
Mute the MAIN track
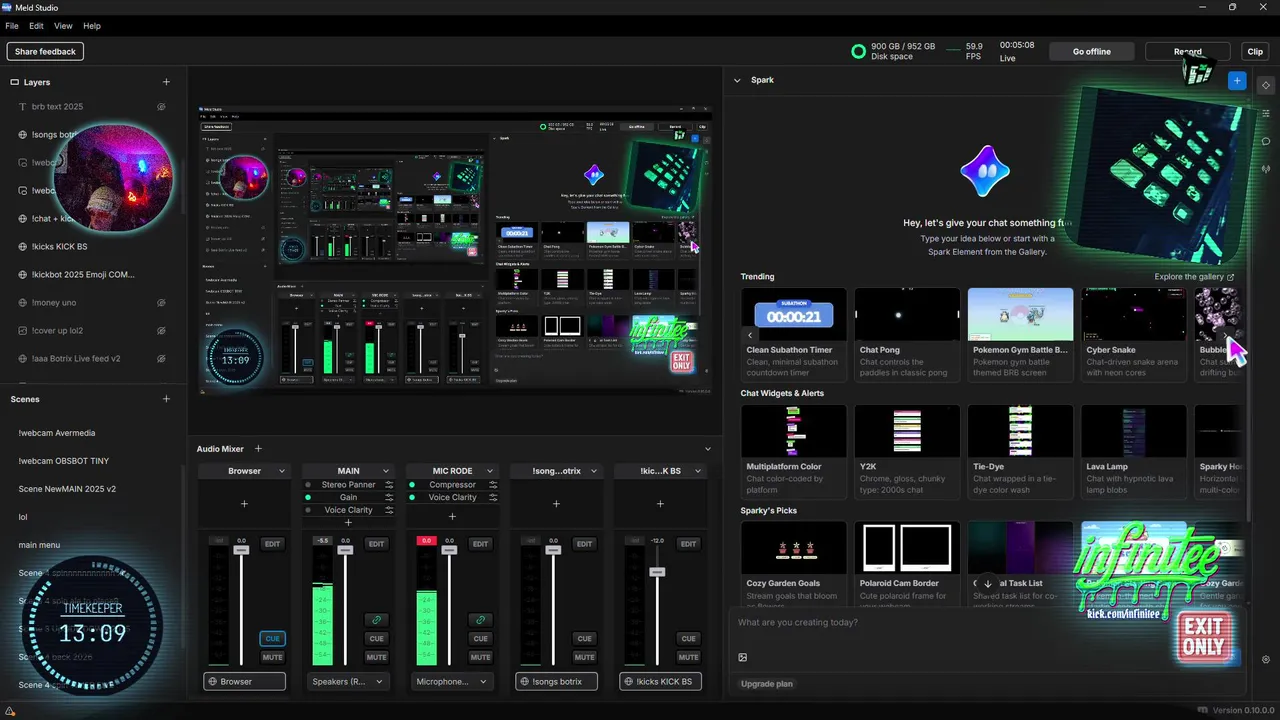376,657
